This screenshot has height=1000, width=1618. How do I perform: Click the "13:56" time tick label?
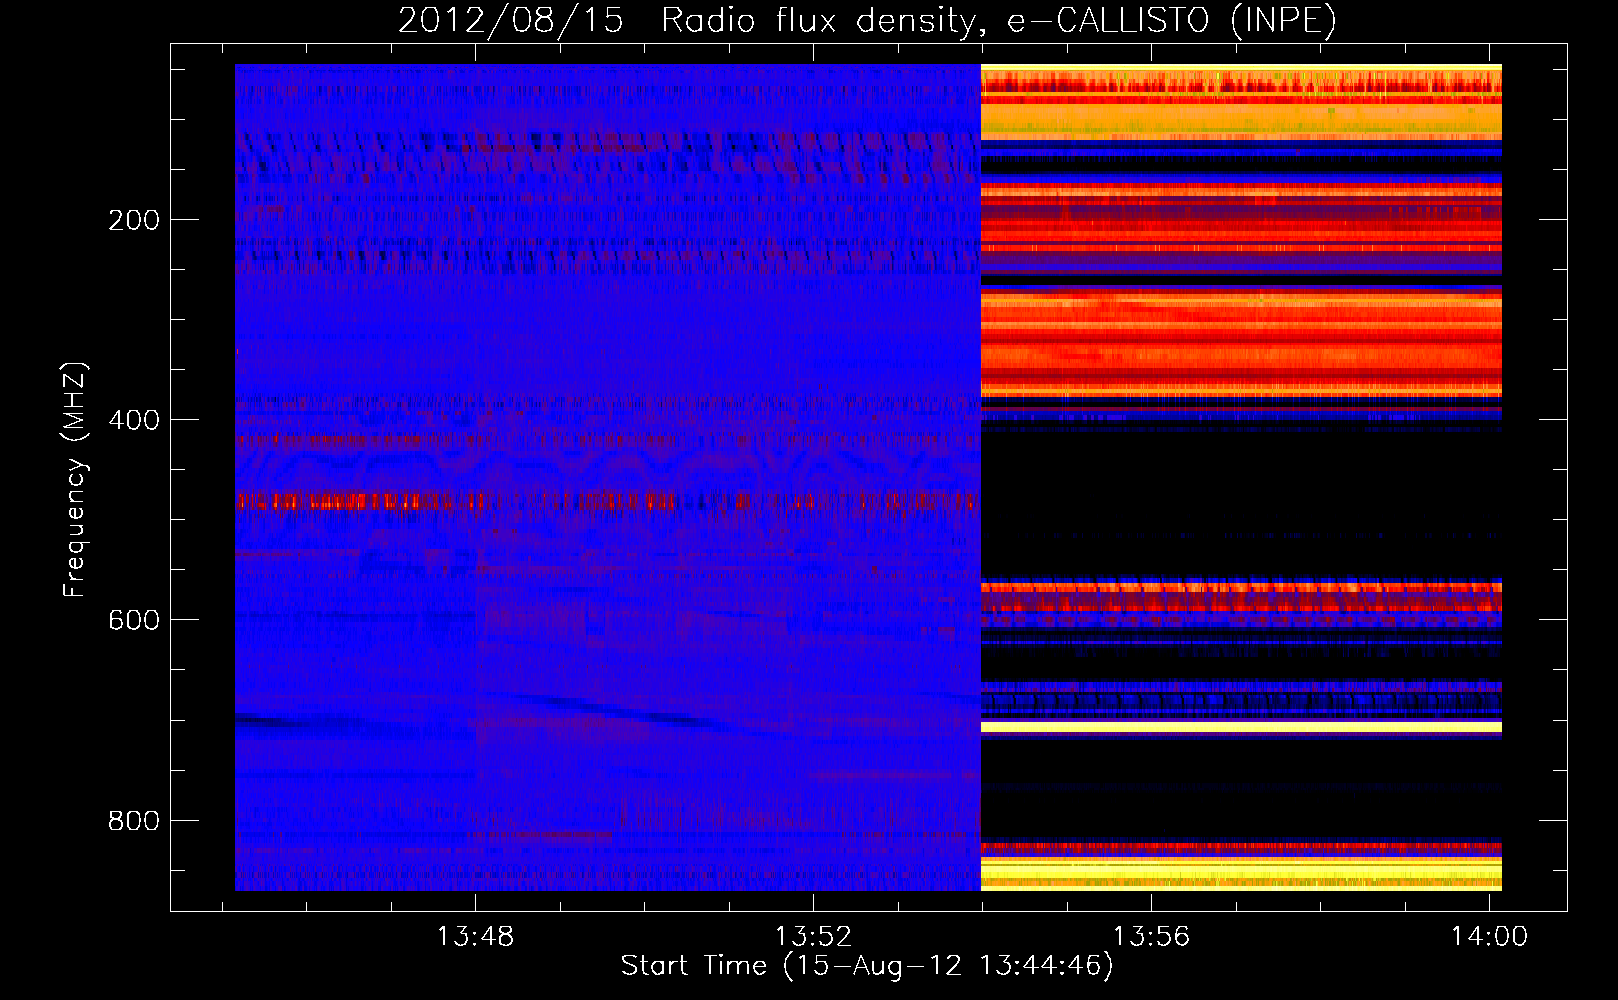pos(1151,936)
